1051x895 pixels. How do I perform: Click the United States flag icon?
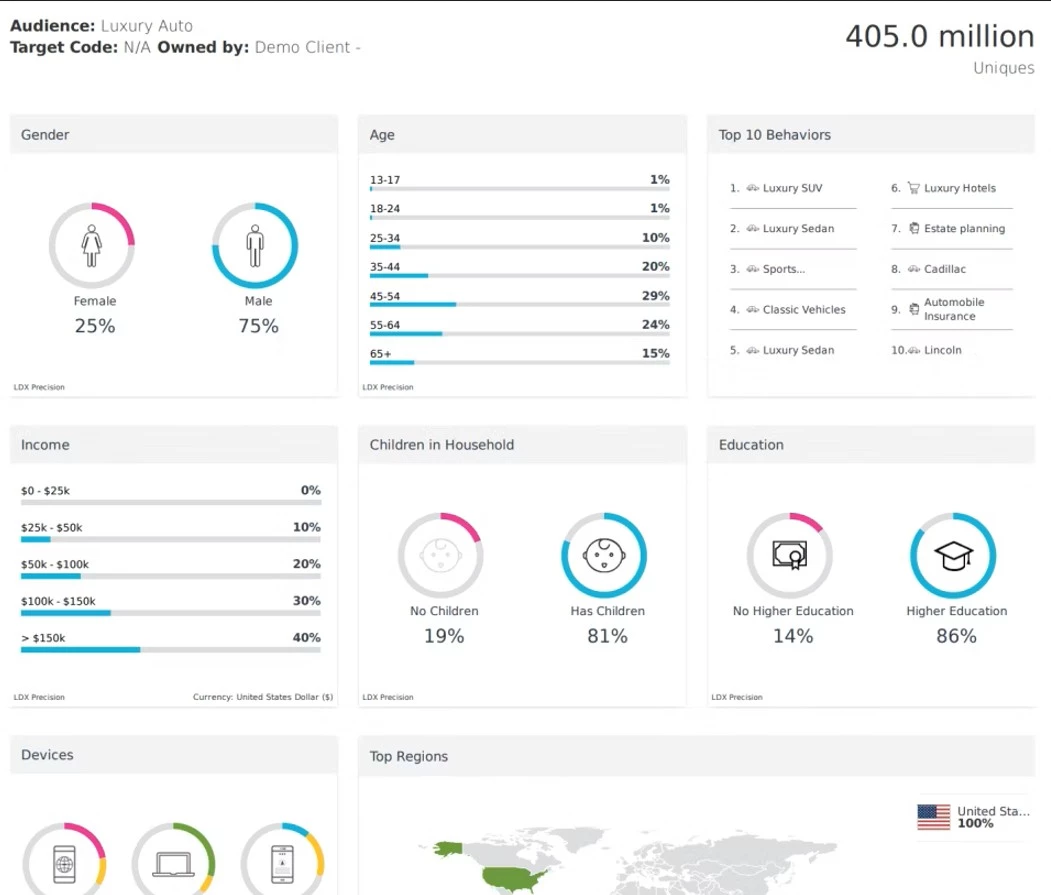(x=934, y=817)
